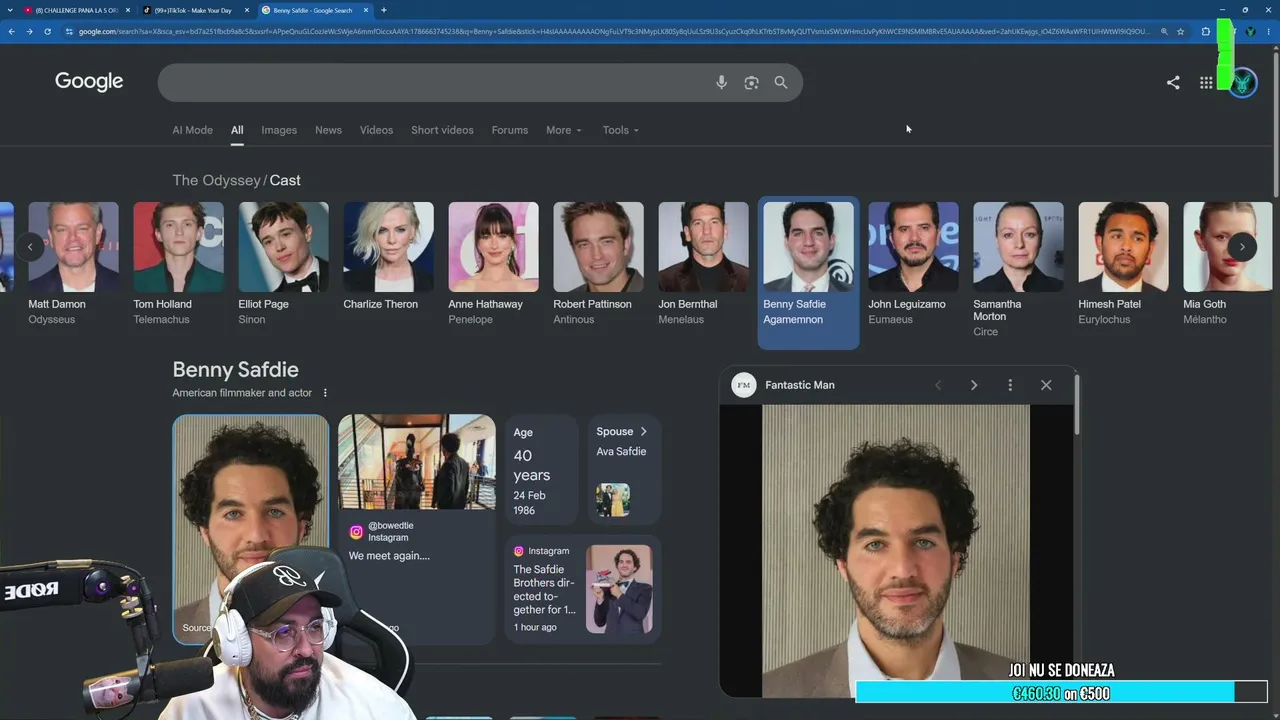Select Benny Safdie Agamemnon cast card

[808, 273]
